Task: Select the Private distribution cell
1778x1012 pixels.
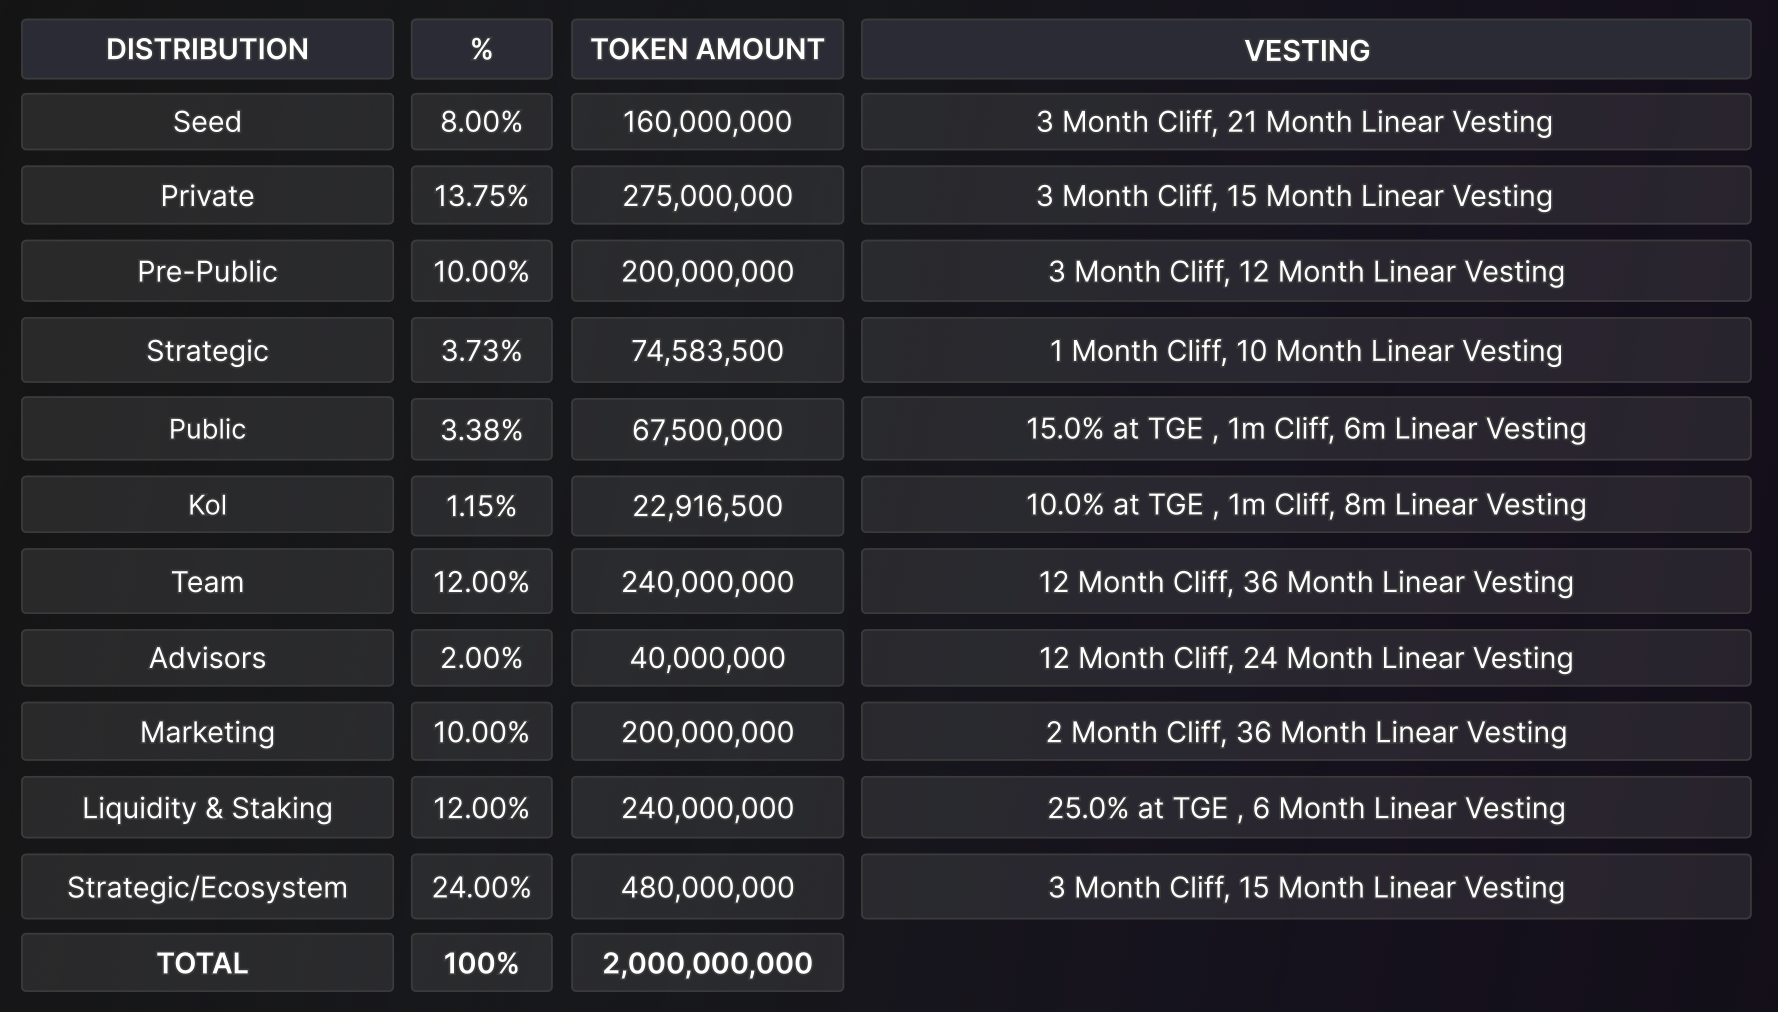Action: [x=207, y=196]
